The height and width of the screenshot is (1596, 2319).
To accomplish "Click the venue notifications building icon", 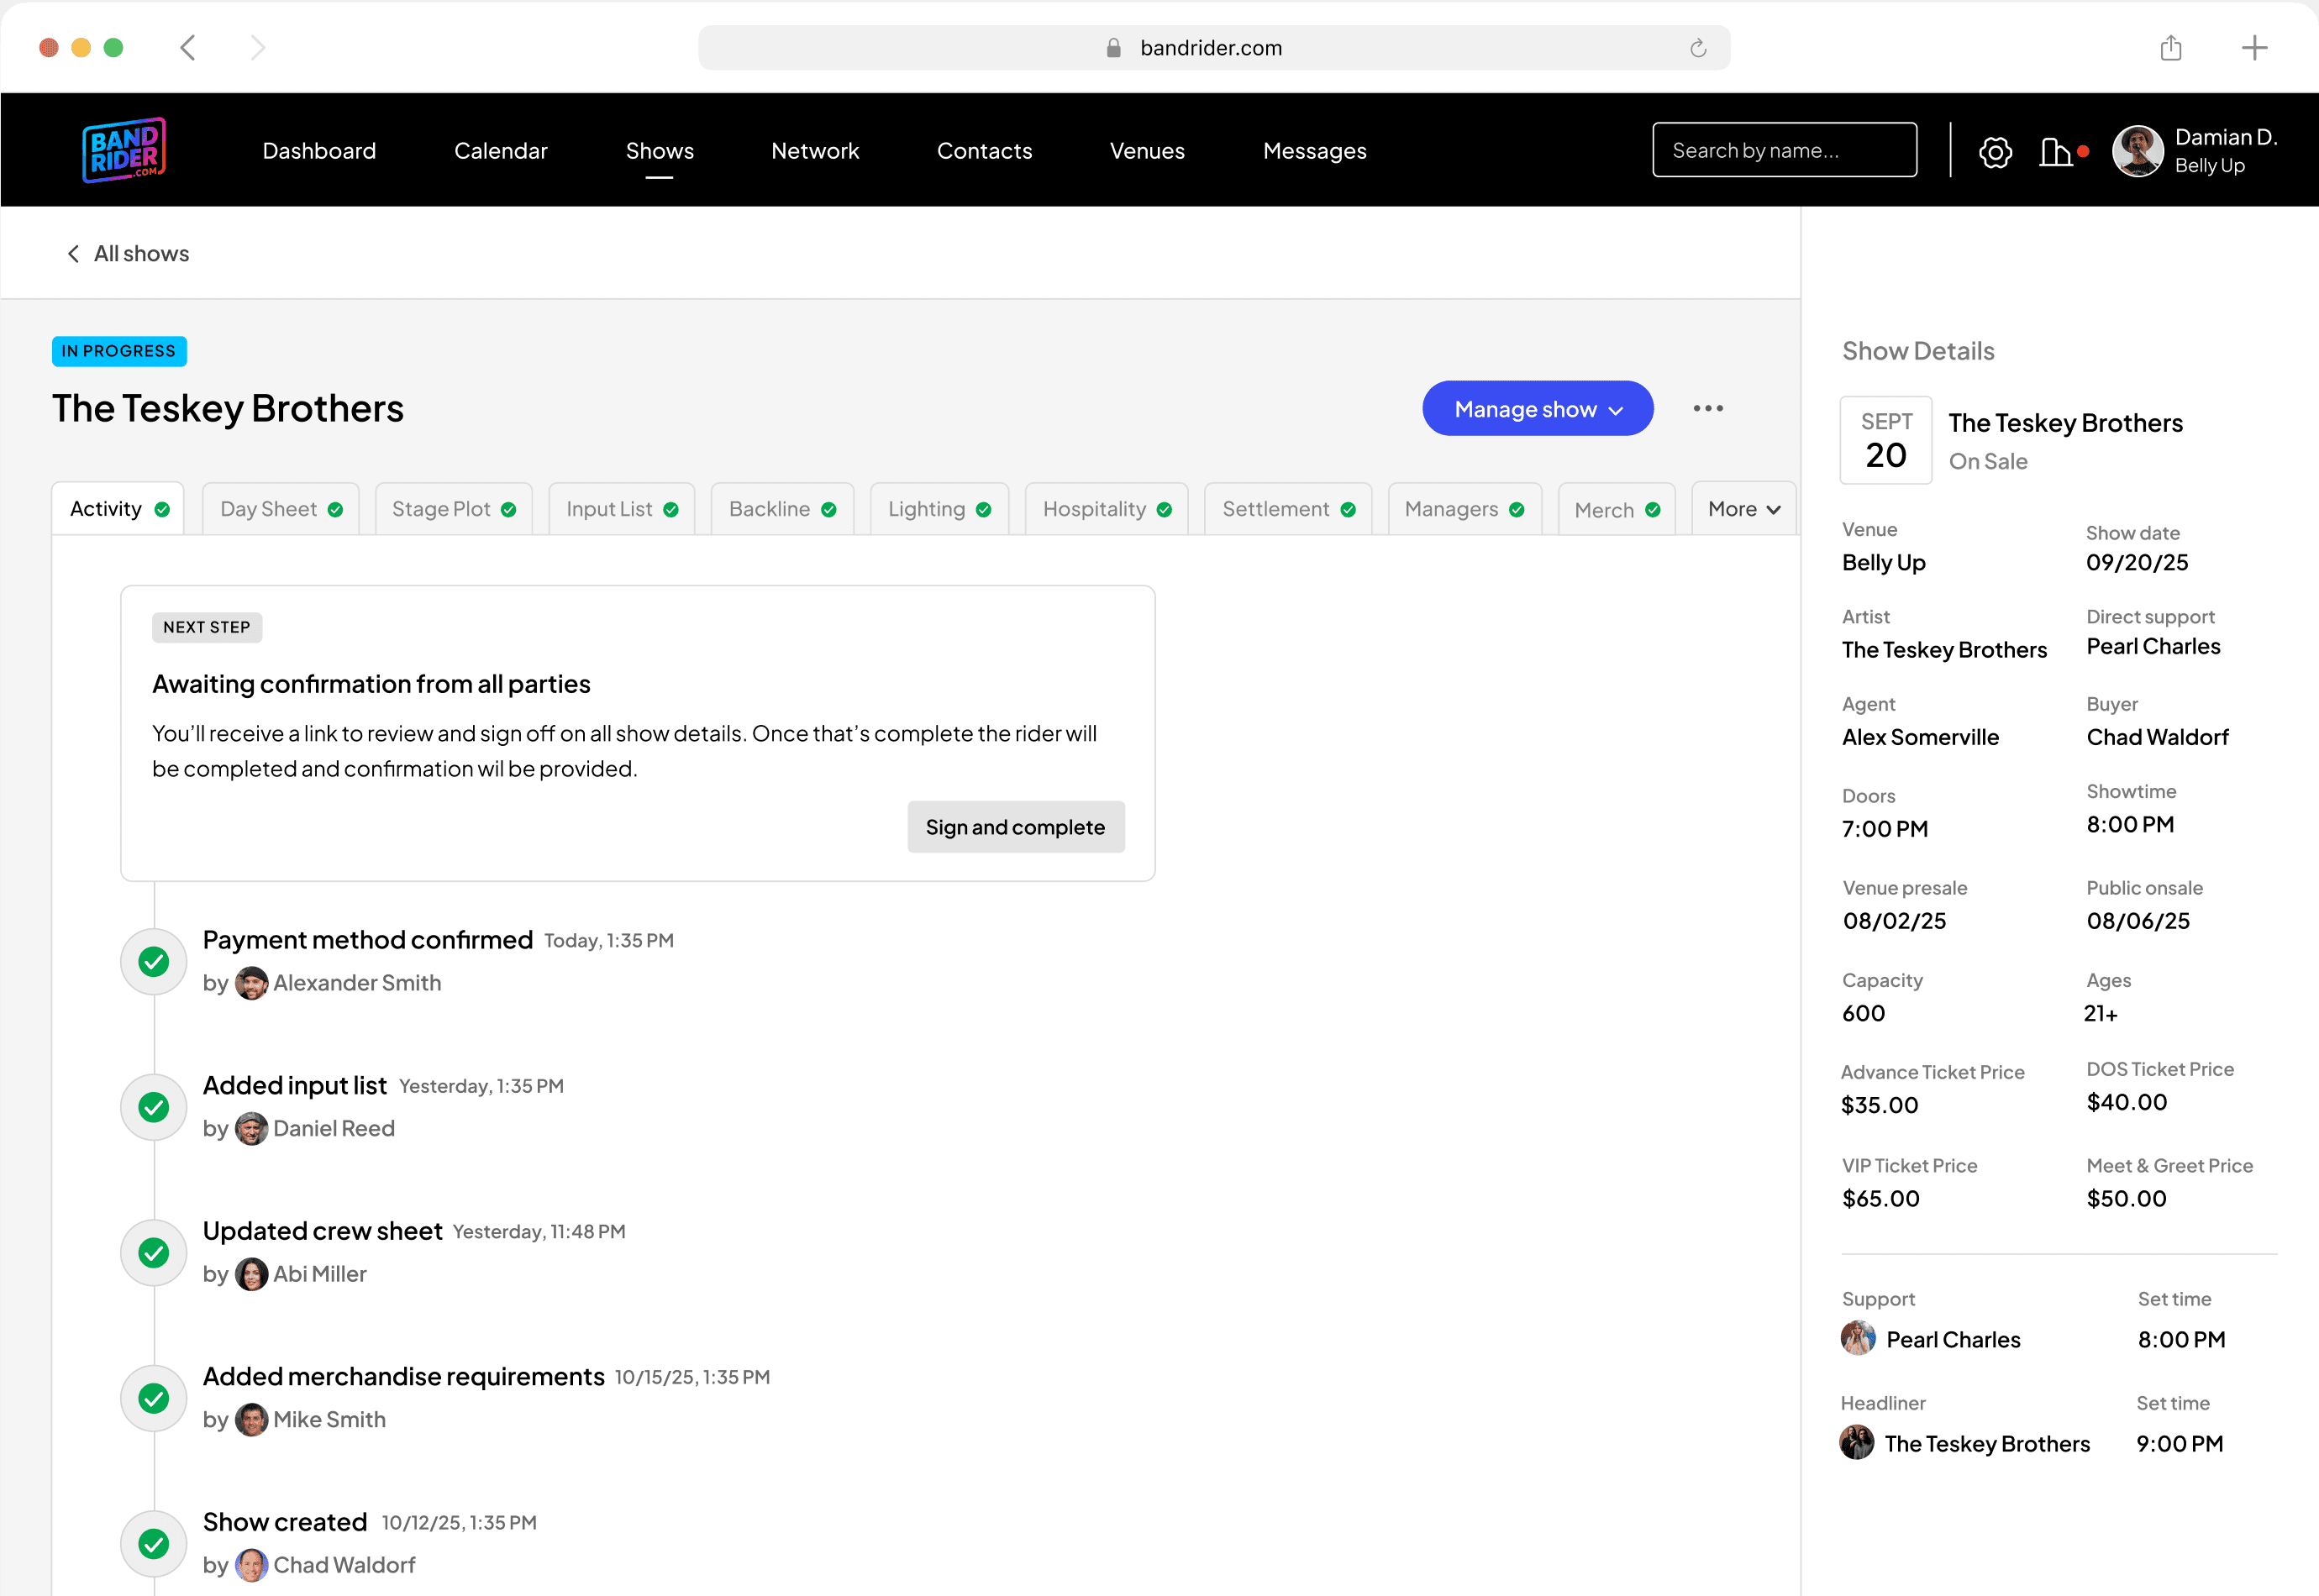I will (x=2055, y=152).
